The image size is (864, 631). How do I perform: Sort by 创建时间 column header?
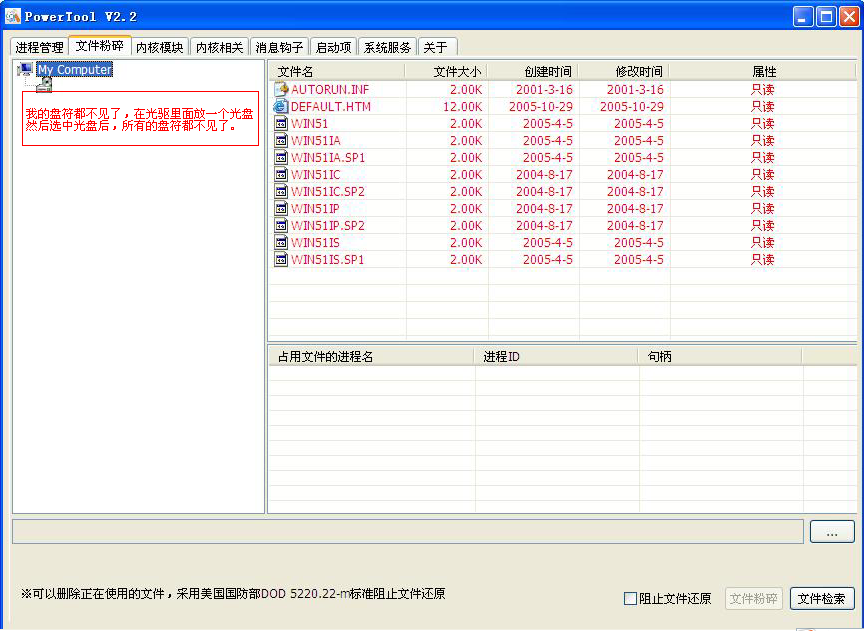[533, 71]
